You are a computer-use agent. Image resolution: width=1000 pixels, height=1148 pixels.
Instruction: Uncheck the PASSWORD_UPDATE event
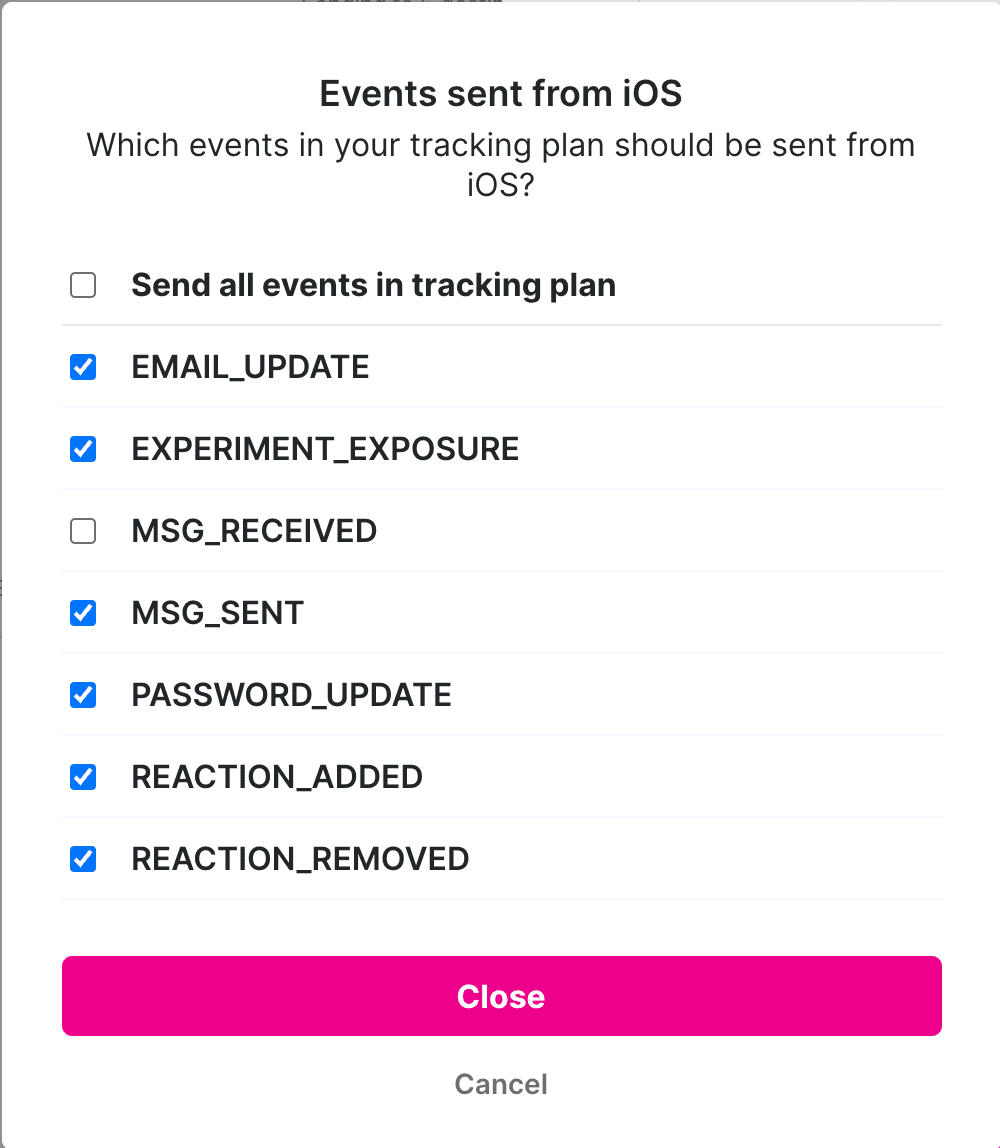click(x=83, y=695)
